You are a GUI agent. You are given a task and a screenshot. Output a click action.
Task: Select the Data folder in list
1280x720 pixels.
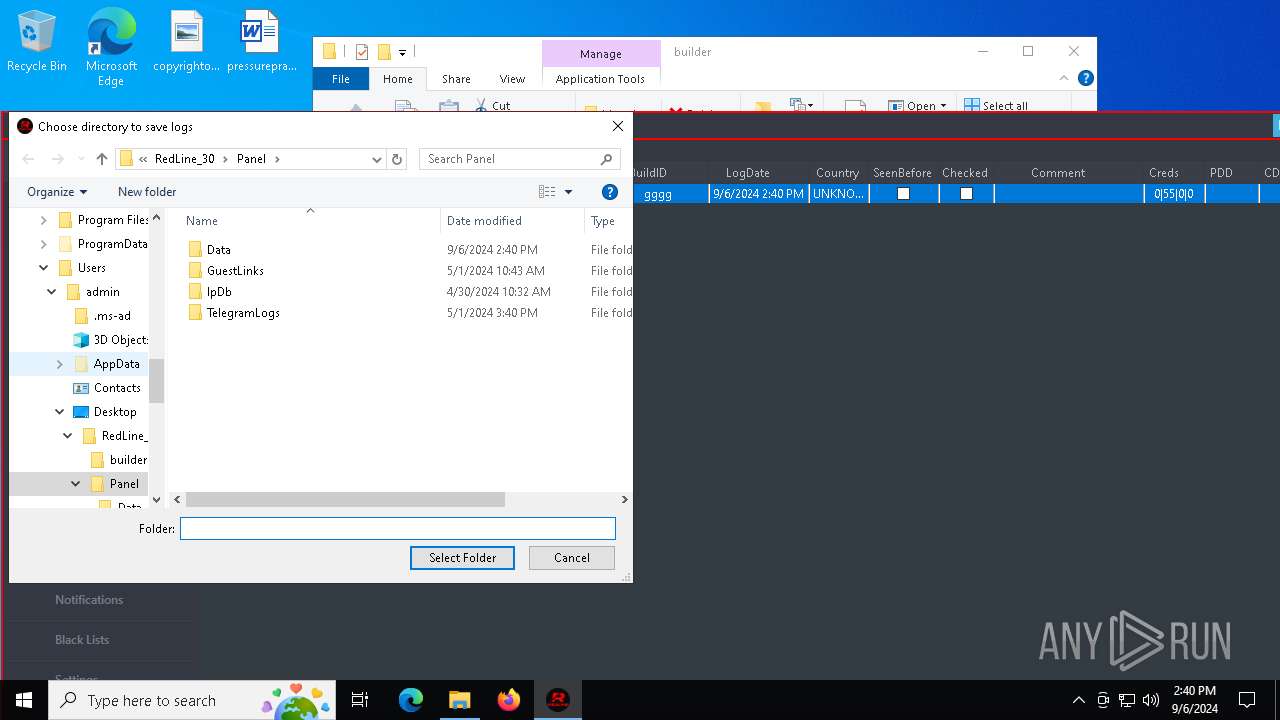219,250
